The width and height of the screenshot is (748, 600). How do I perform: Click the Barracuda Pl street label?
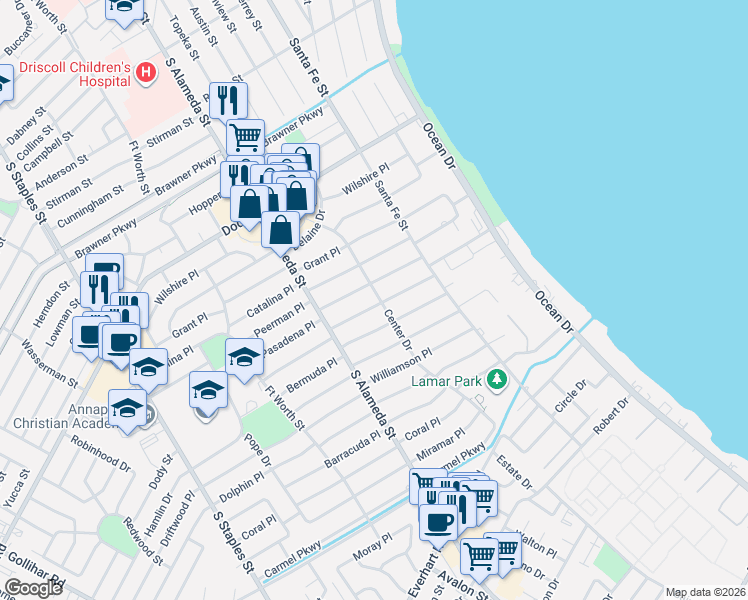tap(353, 449)
